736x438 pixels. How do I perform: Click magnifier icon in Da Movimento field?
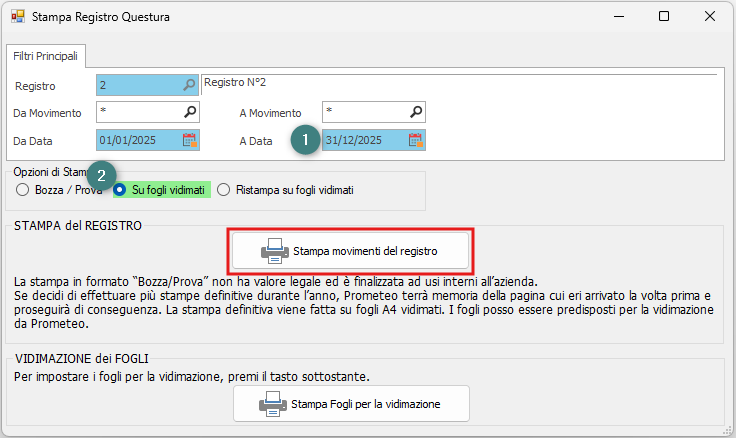190,112
